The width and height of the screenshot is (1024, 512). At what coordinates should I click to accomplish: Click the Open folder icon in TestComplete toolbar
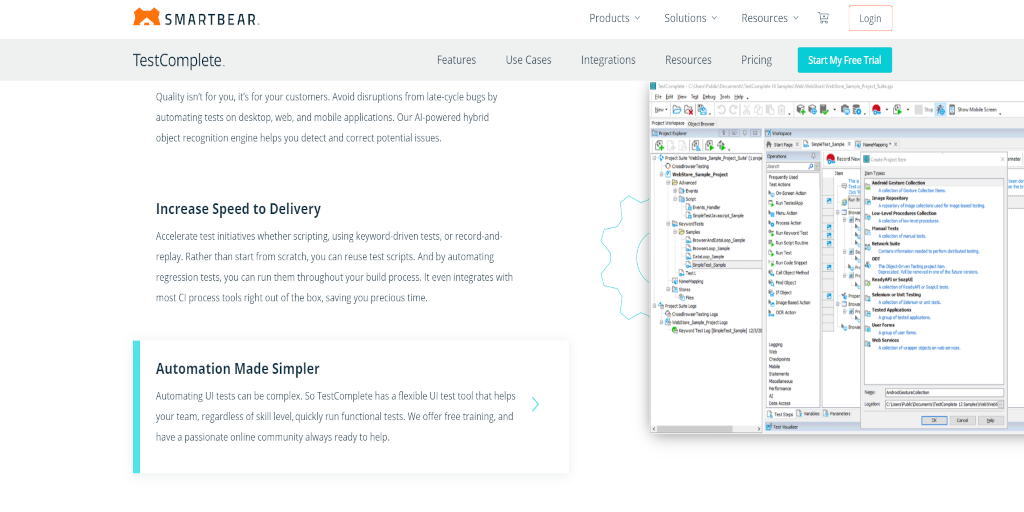click(x=677, y=110)
